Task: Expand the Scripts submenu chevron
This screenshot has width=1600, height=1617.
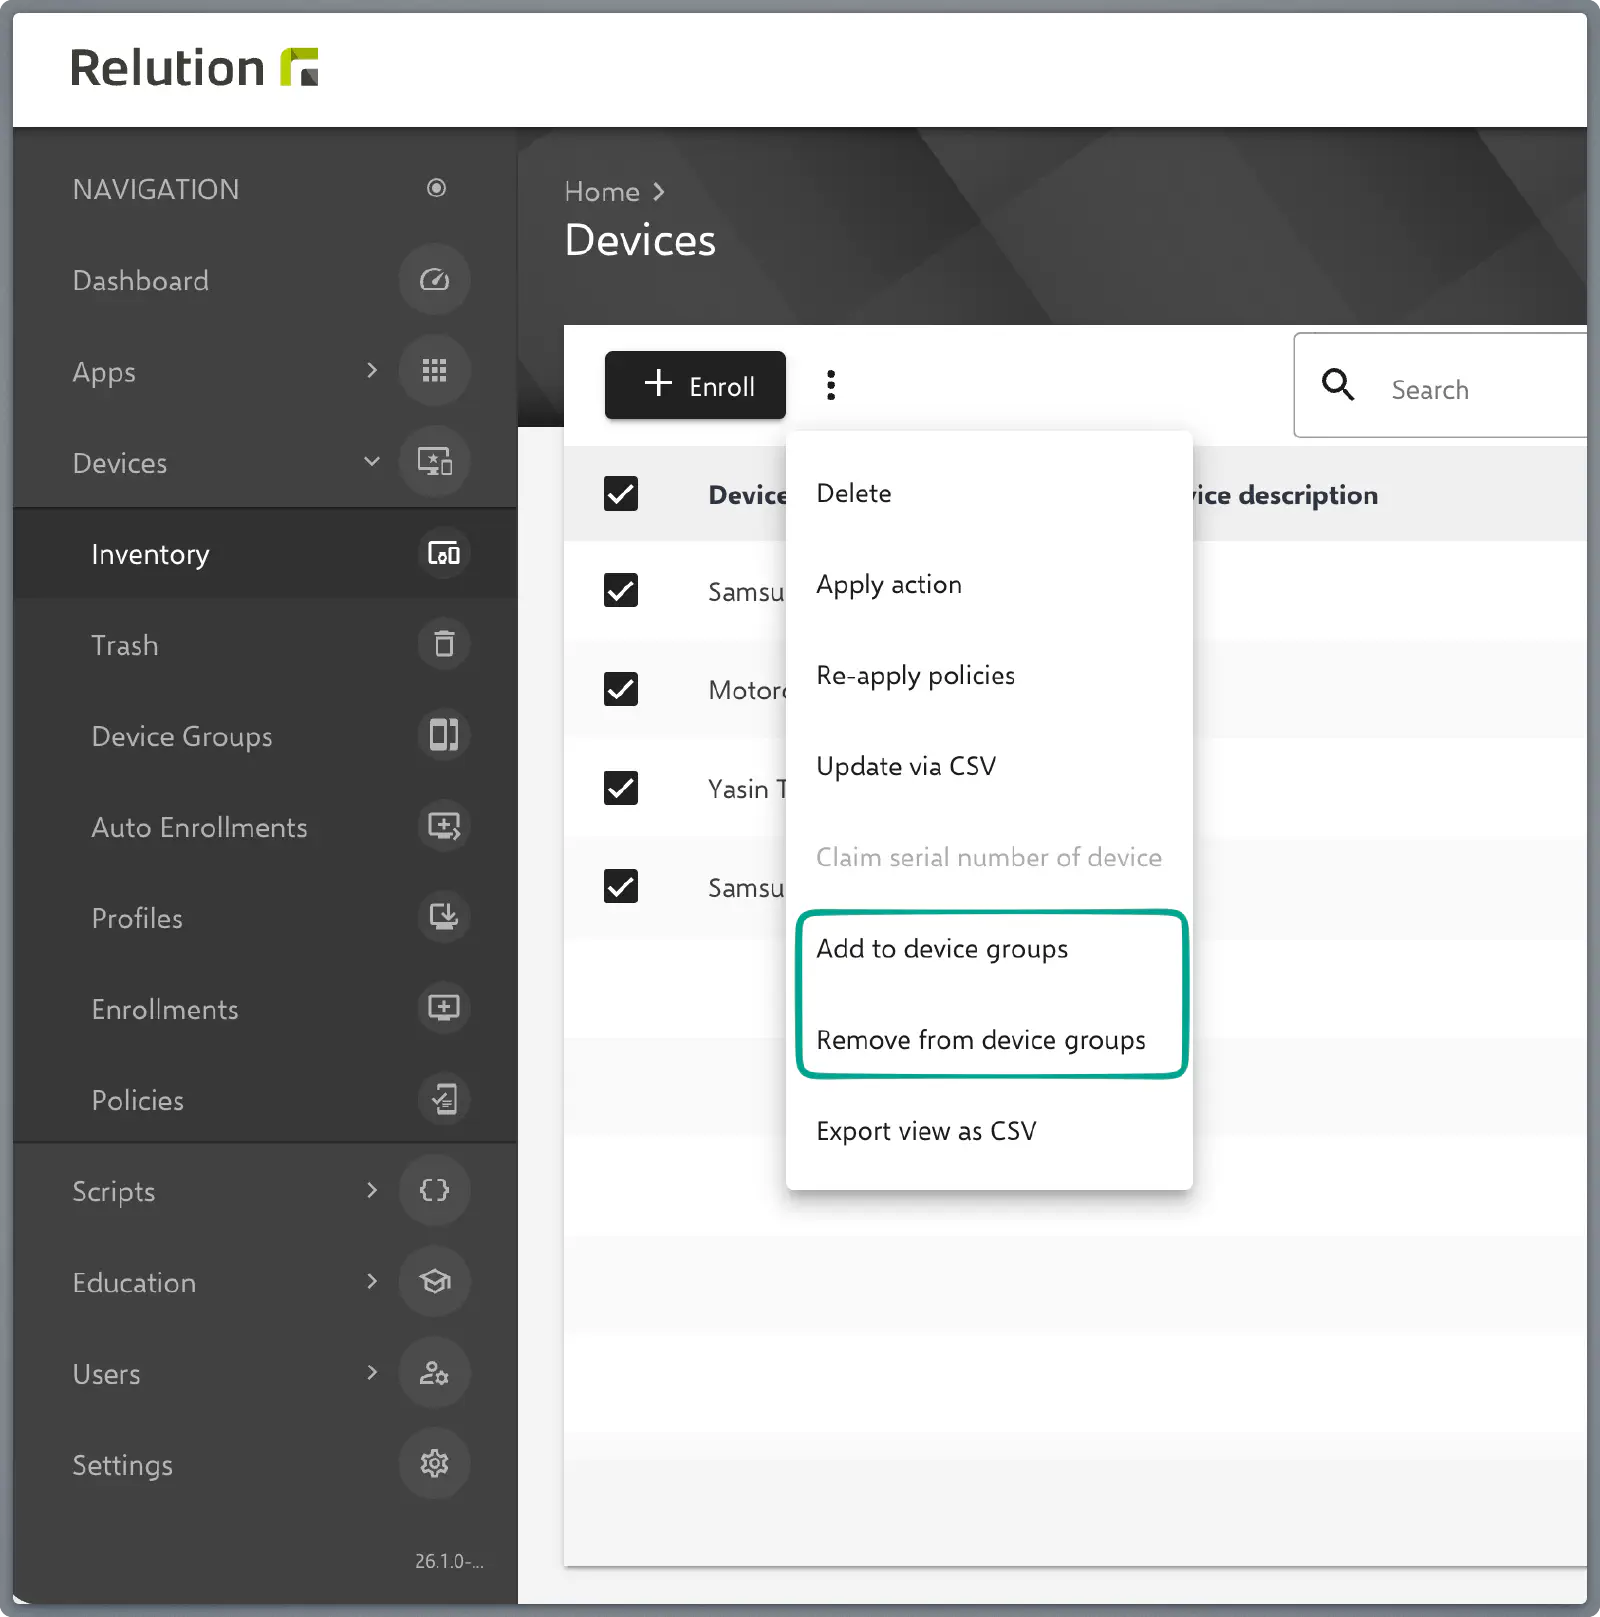Action: 372,1191
